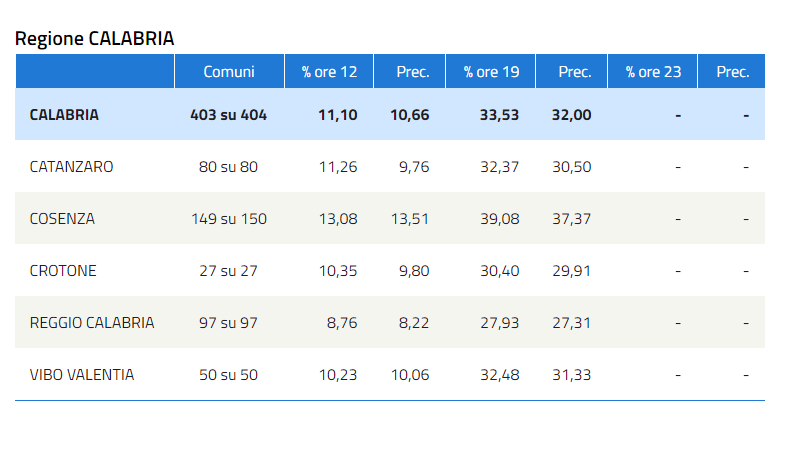This screenshot has width=812, height=455.
Task: Select the 149 su 150 Cosenza cell
Action: 229,219
